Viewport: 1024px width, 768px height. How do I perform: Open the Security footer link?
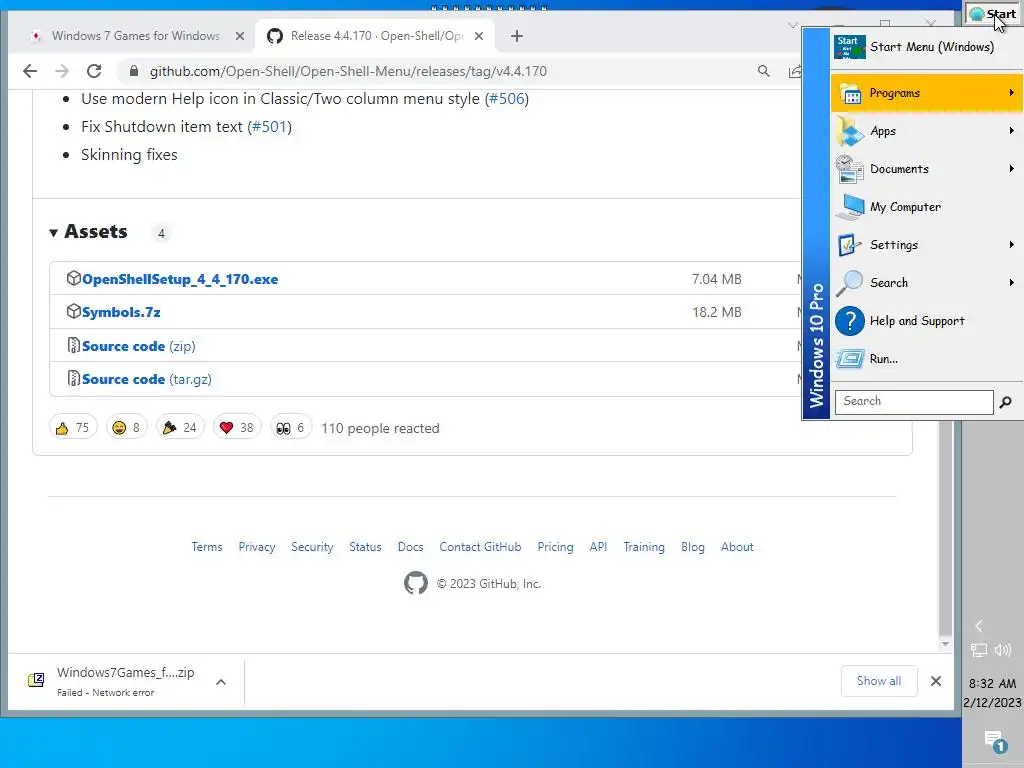tap(312, 547)
